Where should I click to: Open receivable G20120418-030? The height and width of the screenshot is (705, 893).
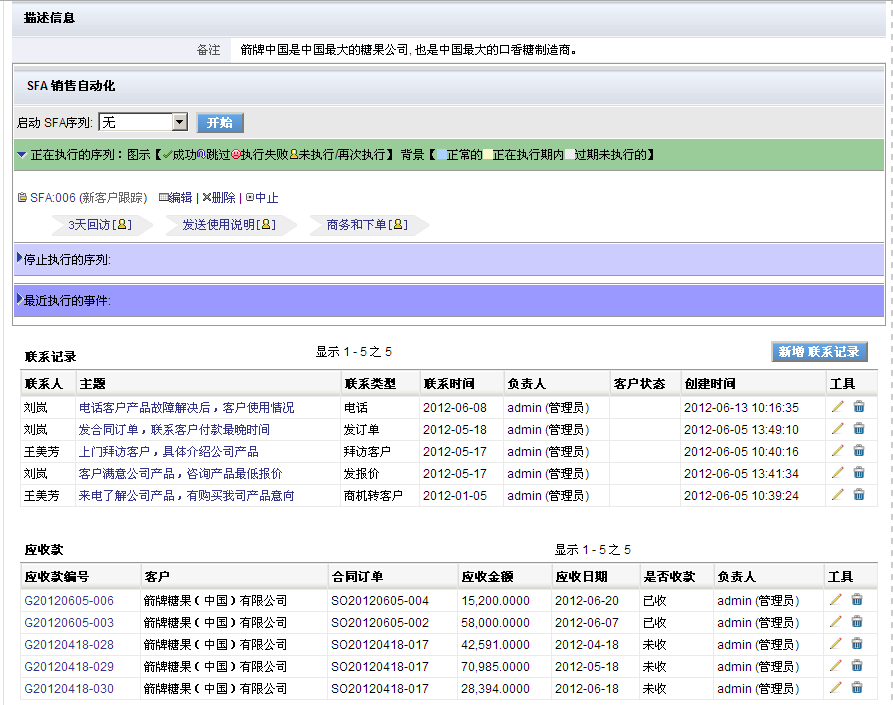click(x=69, y=688)
